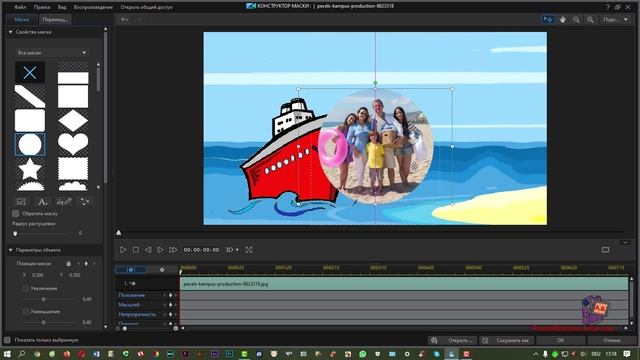Collapse the 'Свойства маски' section
The height and width of the screenshot is (360, 640).
pyautogui.click(x=11, y=32)
